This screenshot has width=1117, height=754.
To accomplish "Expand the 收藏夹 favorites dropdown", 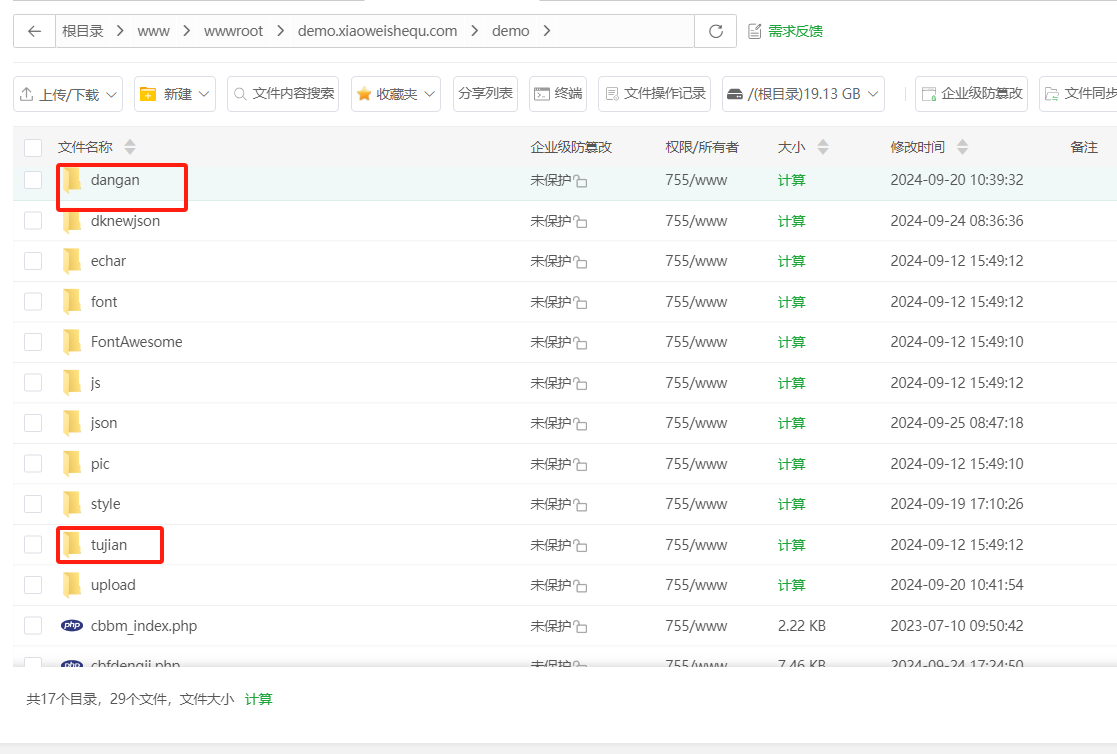I will click(x=397, y=94).
